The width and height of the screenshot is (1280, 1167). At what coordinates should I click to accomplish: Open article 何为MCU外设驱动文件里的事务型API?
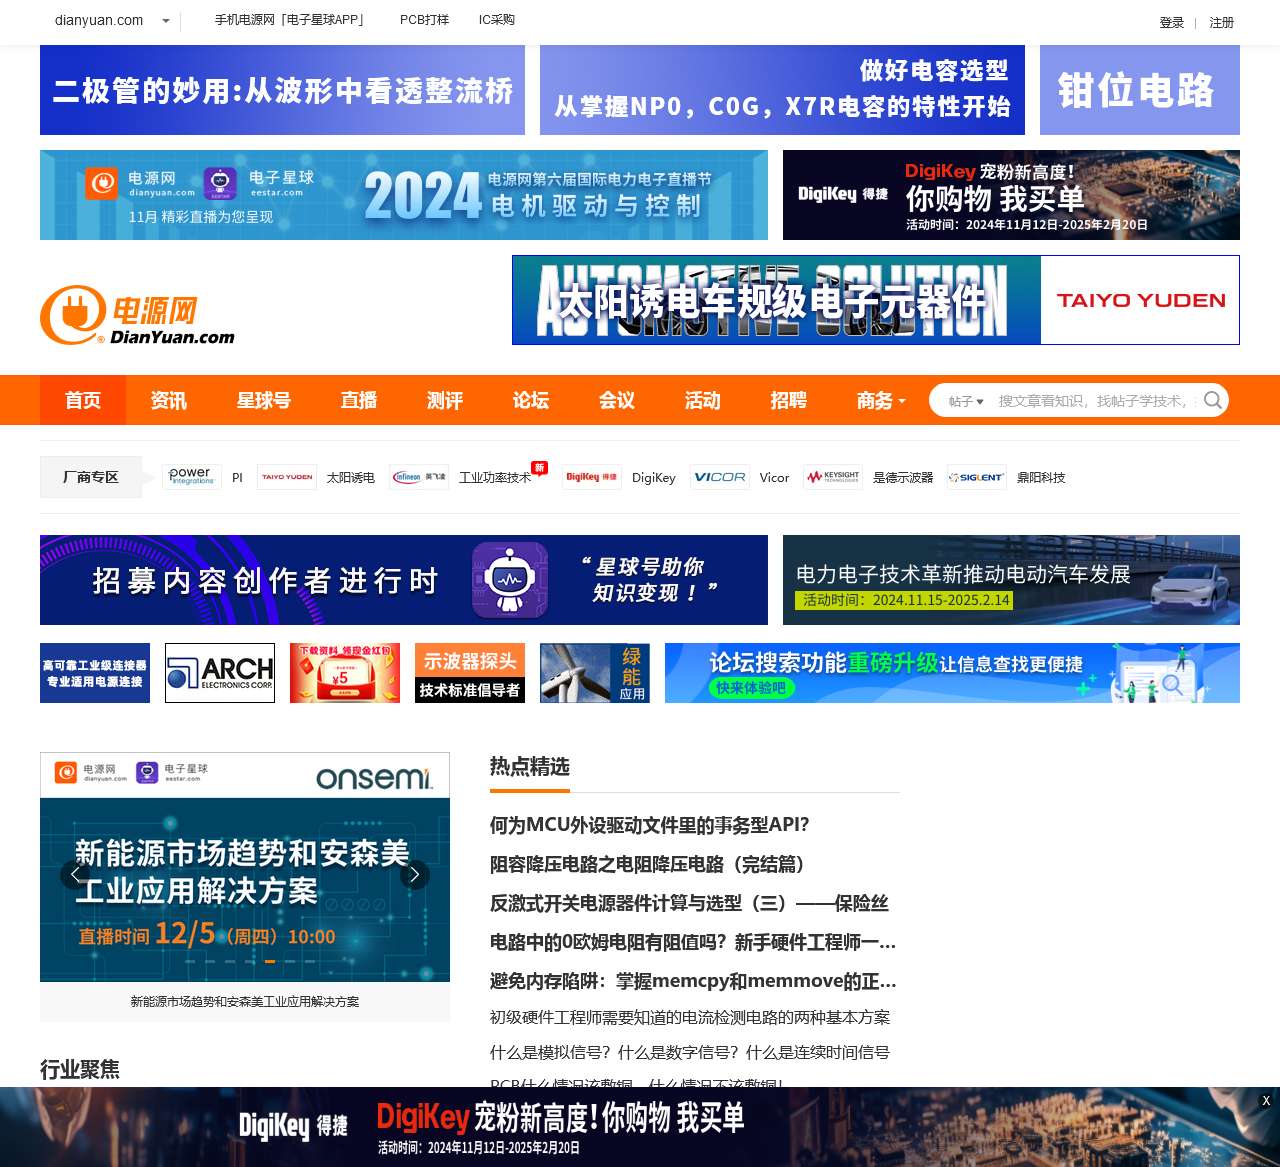click(x=650, y=825)
